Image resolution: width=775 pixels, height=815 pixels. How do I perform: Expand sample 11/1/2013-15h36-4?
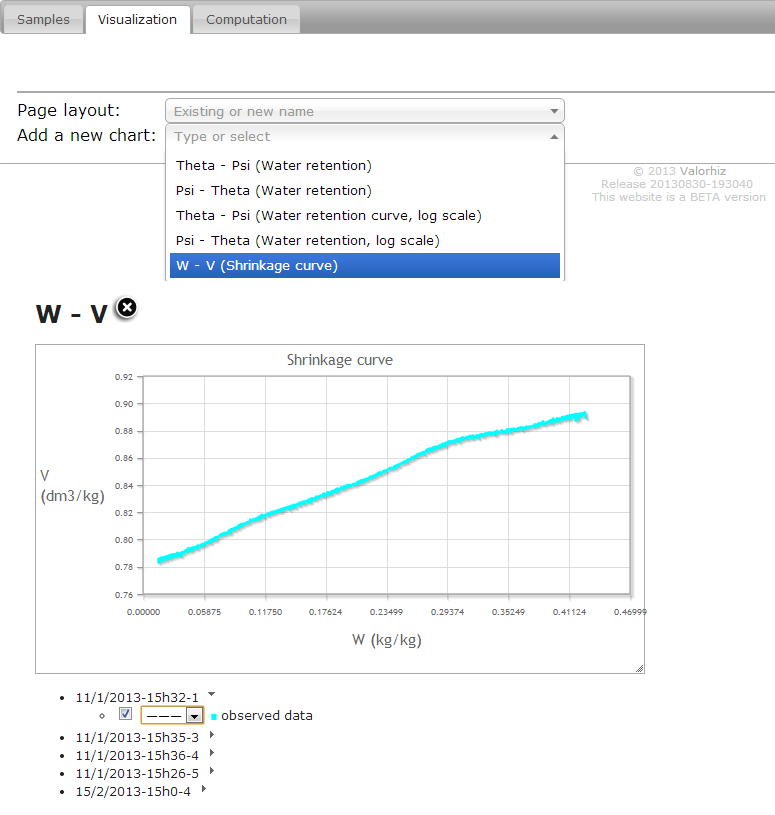212,753
